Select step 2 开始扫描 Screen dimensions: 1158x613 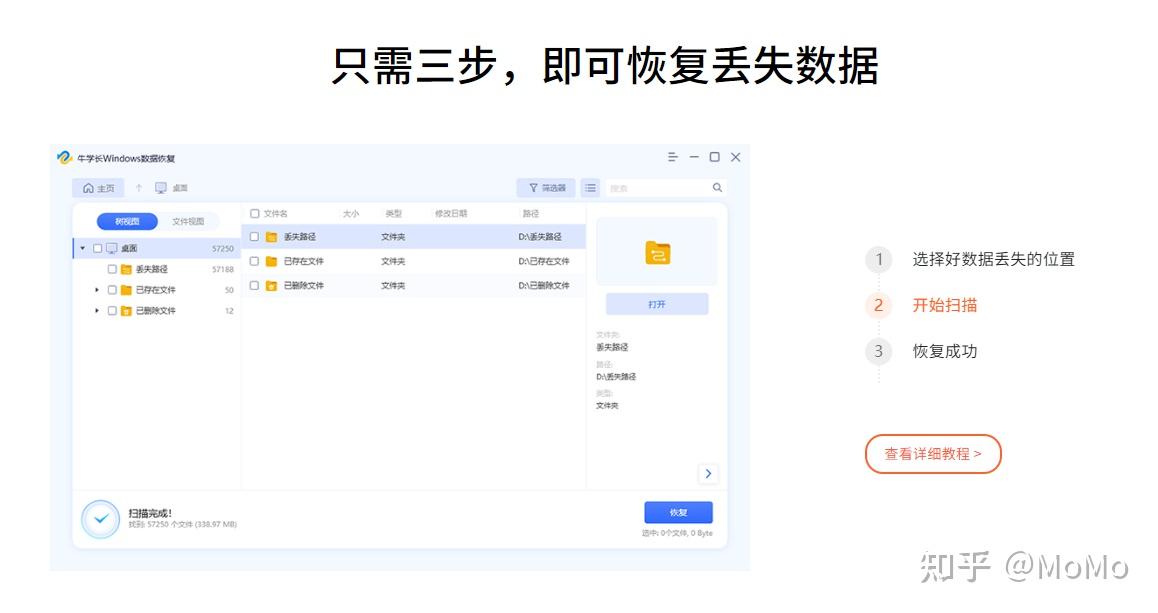945,305
